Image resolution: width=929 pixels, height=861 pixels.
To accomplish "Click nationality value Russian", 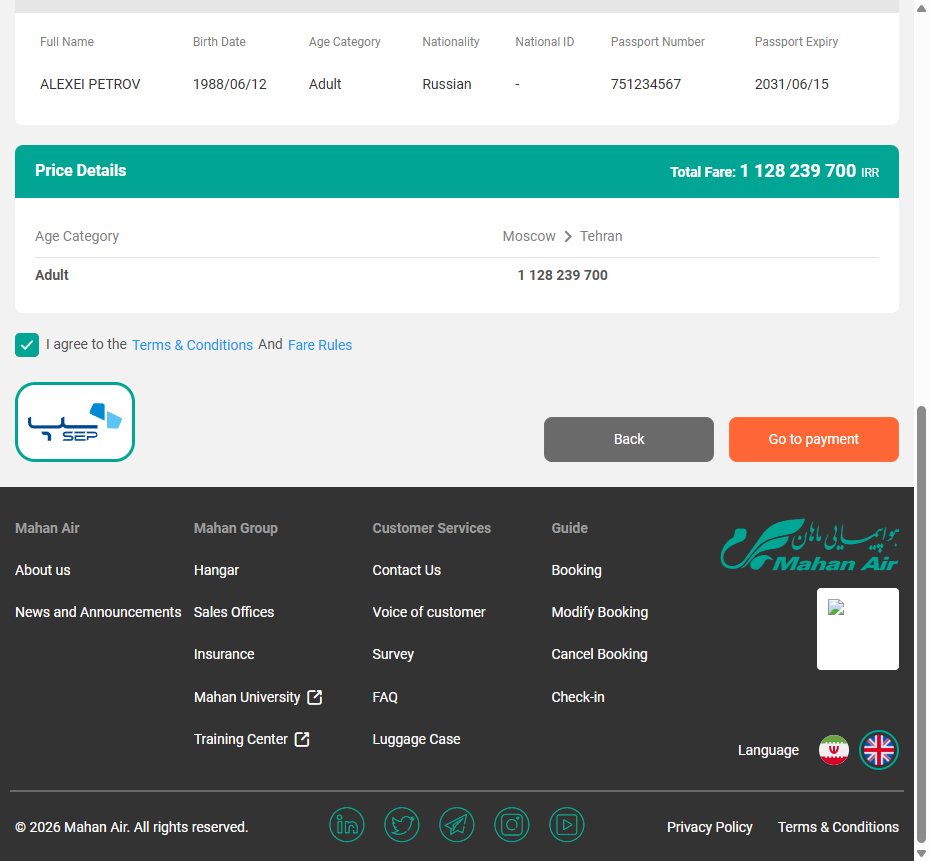I will 447,84.
